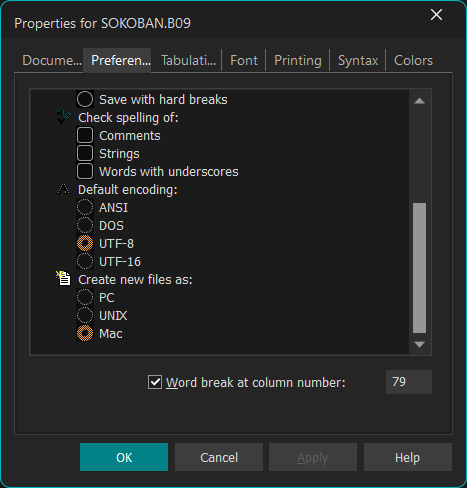Viewport: 467px width, 488px height.
Task: Click the scroll up arrow in options list
Action: coord(419,101)
